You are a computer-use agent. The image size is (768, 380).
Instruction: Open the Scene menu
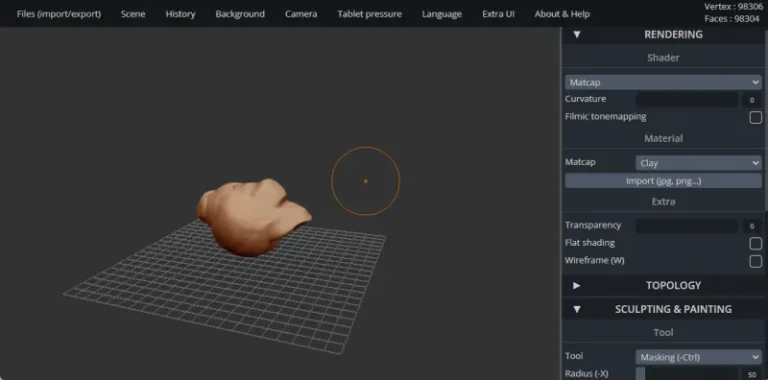pyautogui.click(x=133, y=14)
